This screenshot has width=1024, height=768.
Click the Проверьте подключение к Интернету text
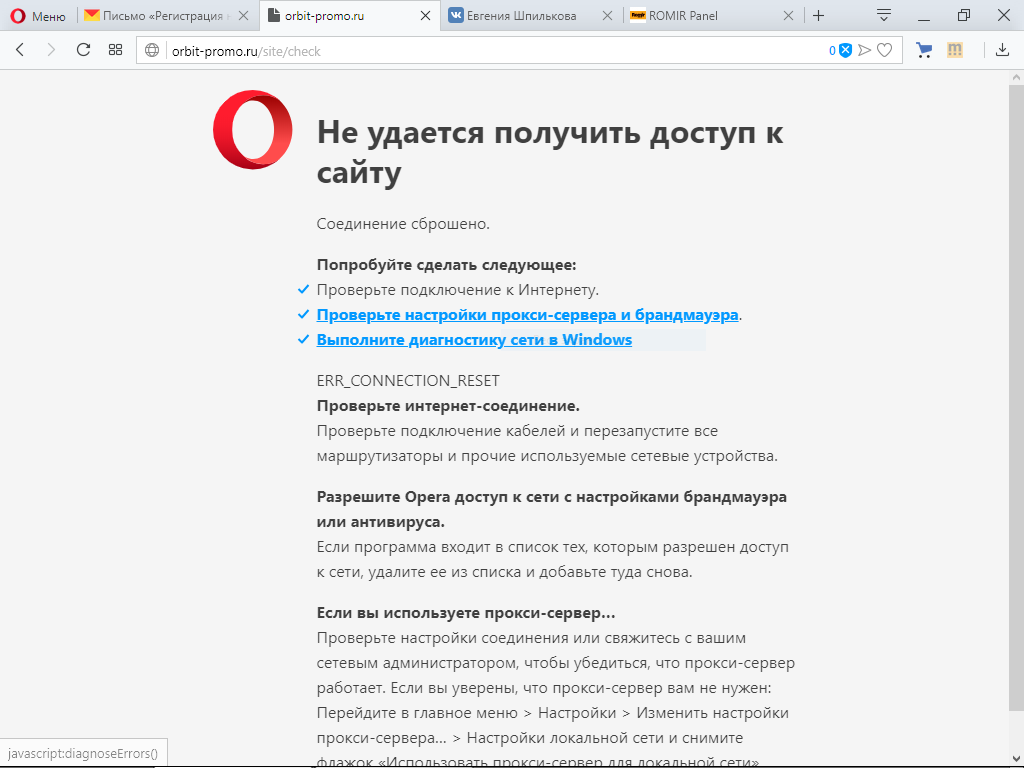point(458,290)
